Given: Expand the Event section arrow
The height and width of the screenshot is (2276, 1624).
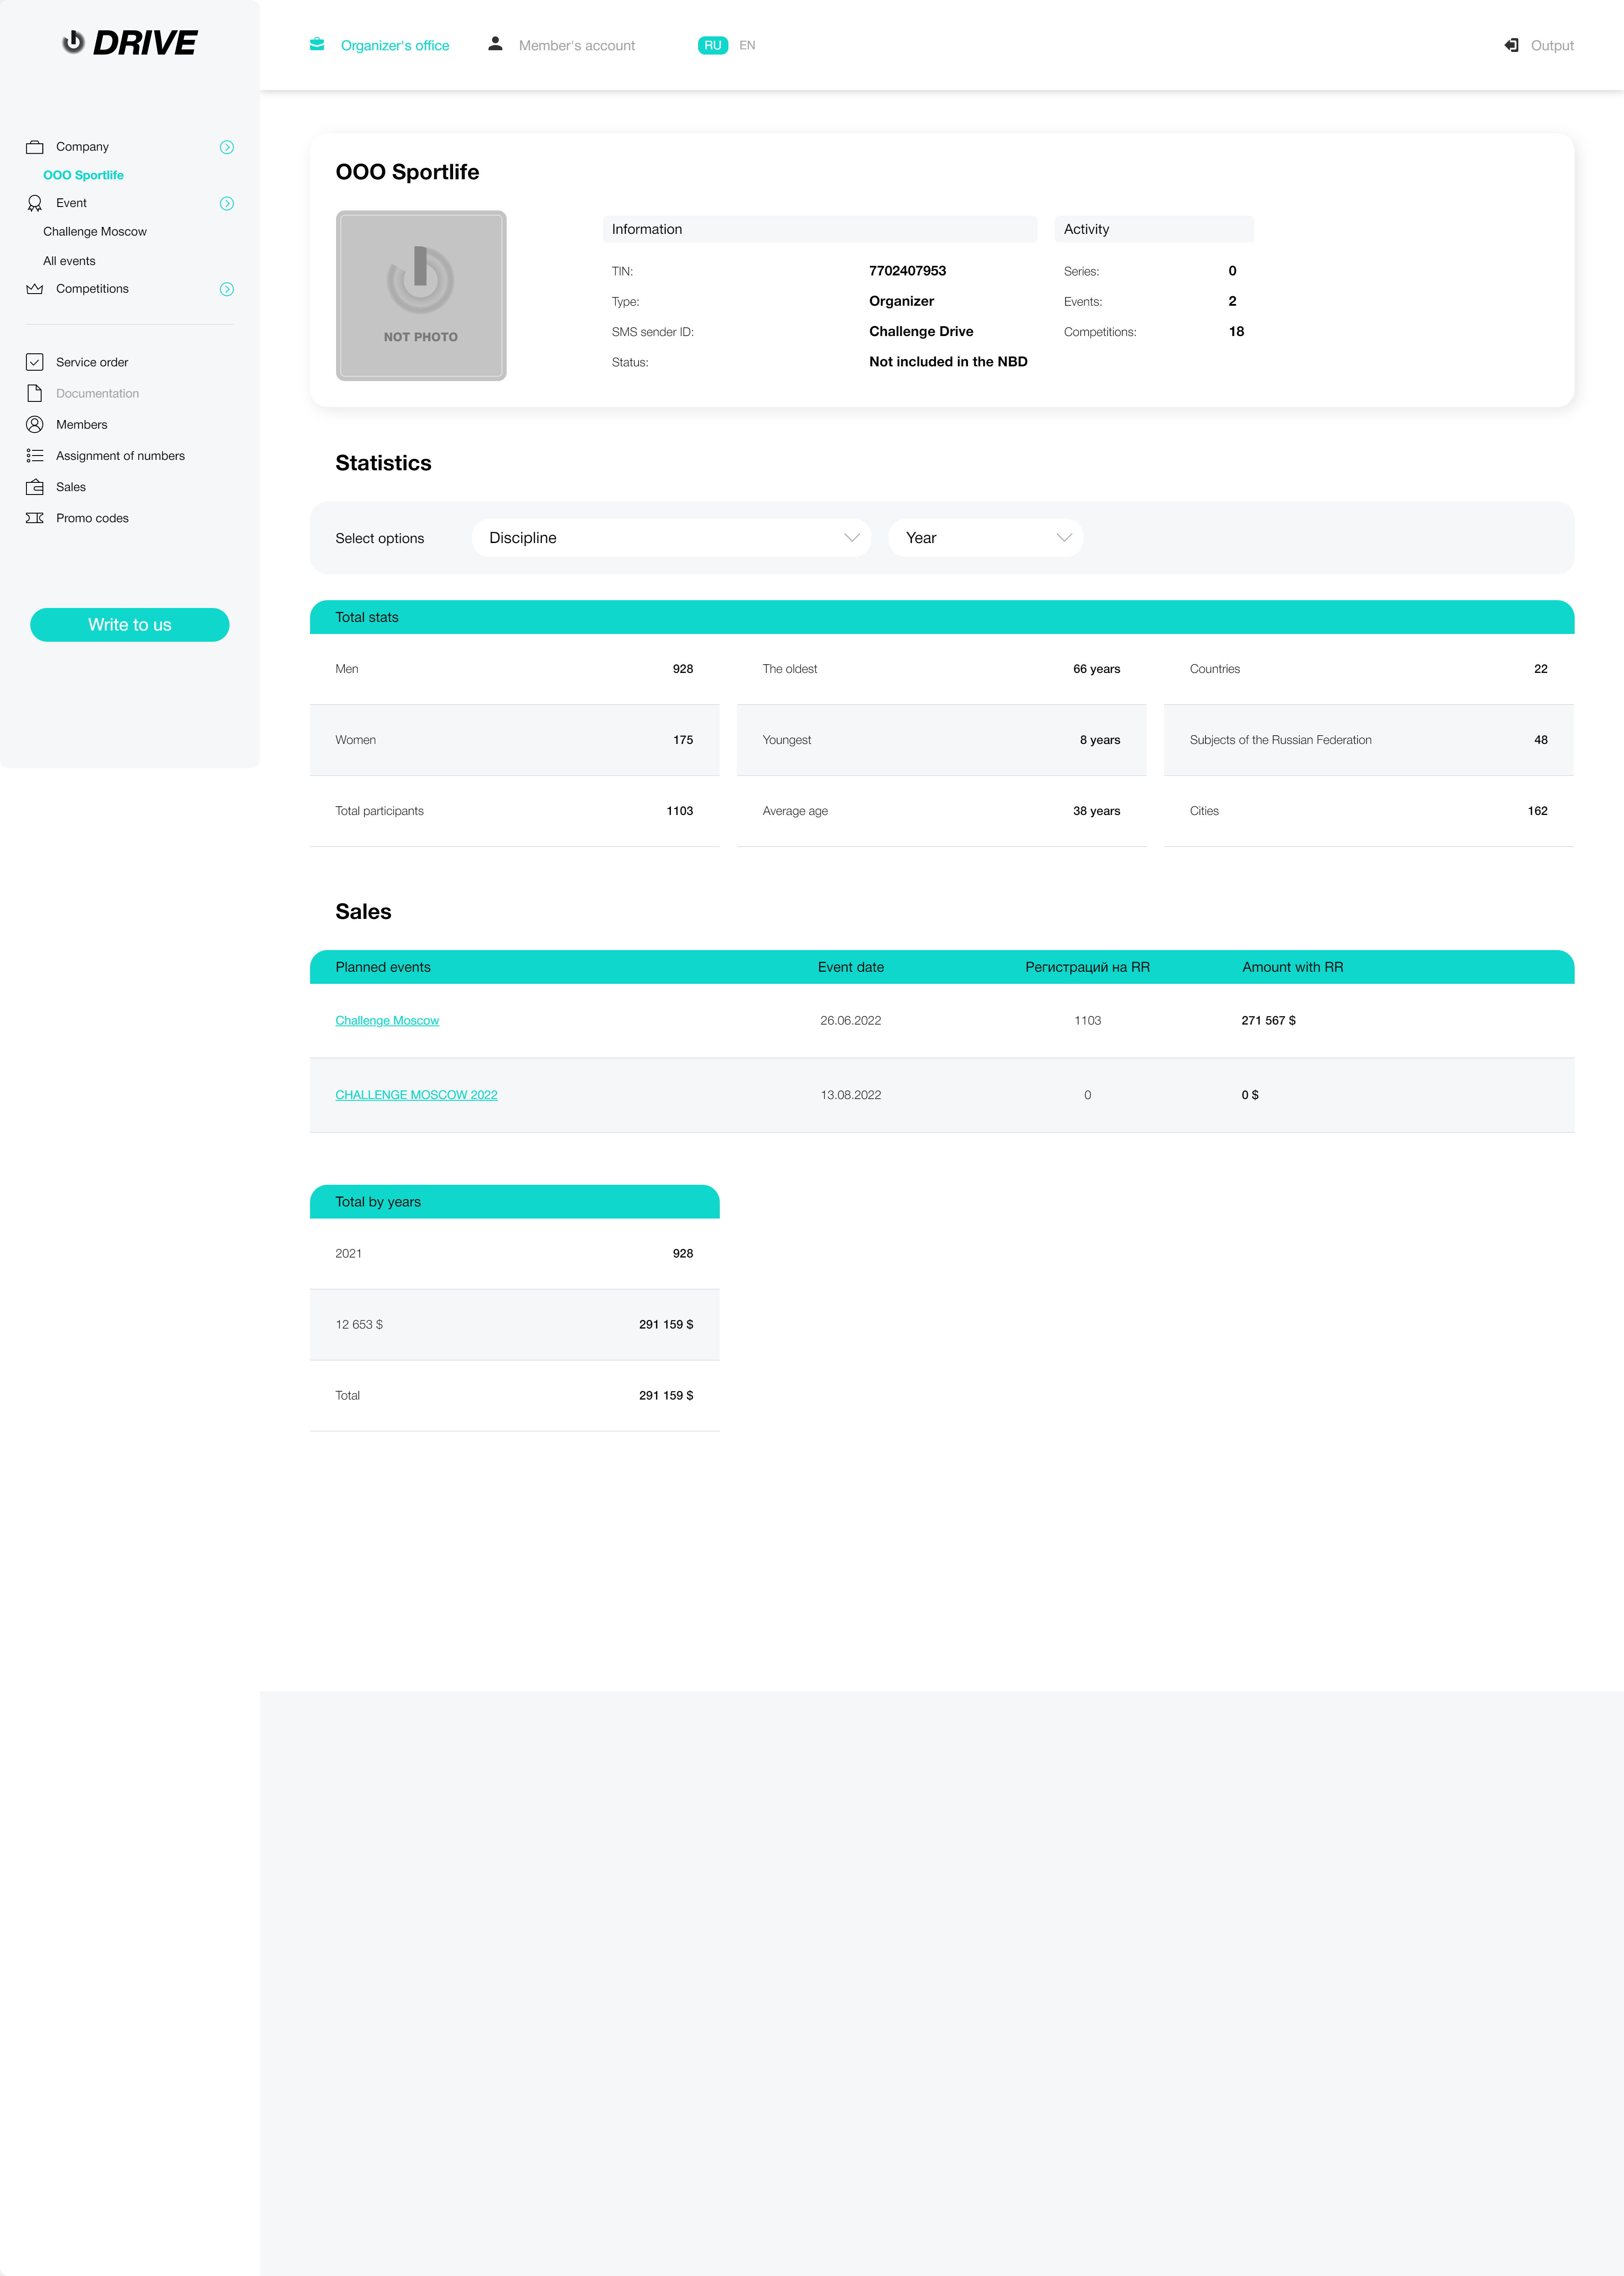Looking at the screenshot, I should [x=227, y=203].
